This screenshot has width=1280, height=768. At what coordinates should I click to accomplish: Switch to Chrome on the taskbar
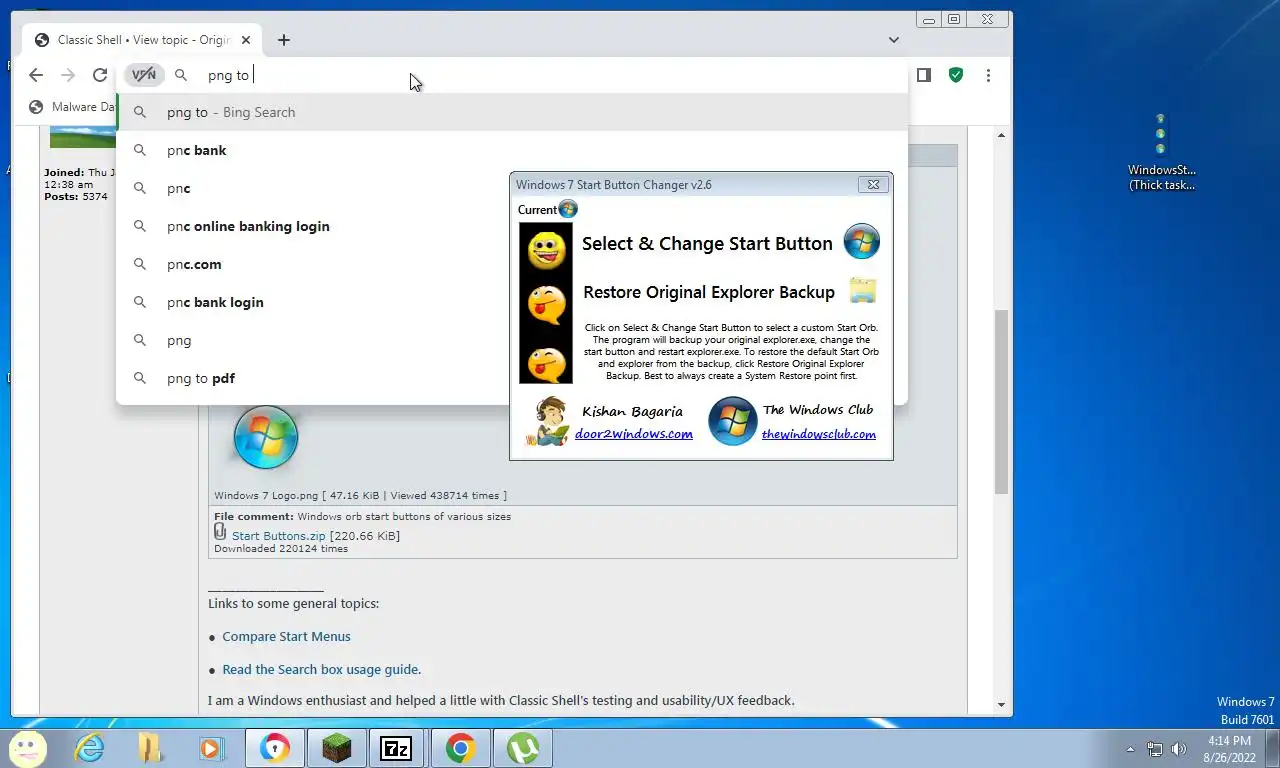click(460, 748)
